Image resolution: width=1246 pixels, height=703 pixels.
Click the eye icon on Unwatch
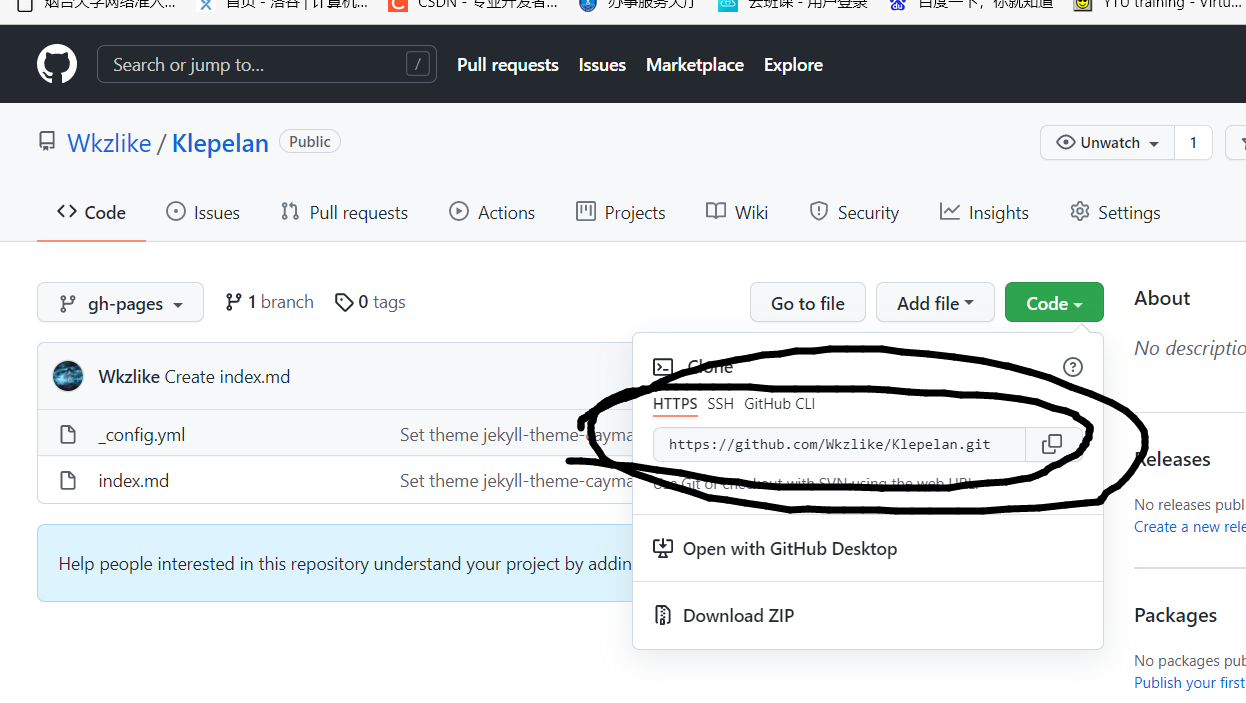pos(1066,143)
